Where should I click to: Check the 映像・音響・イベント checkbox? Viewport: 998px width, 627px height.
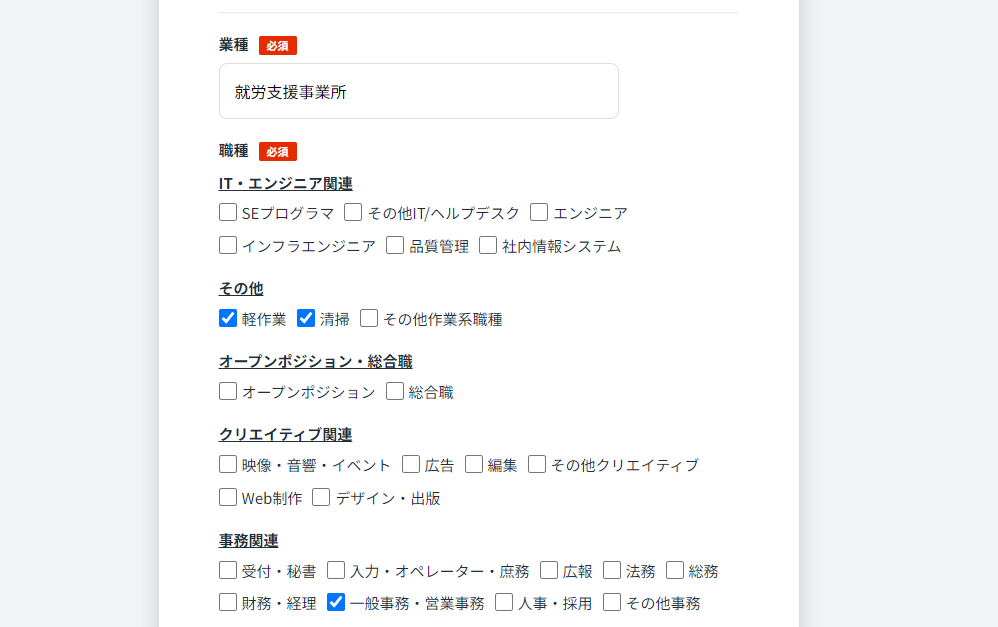click(x=228, y=464)
